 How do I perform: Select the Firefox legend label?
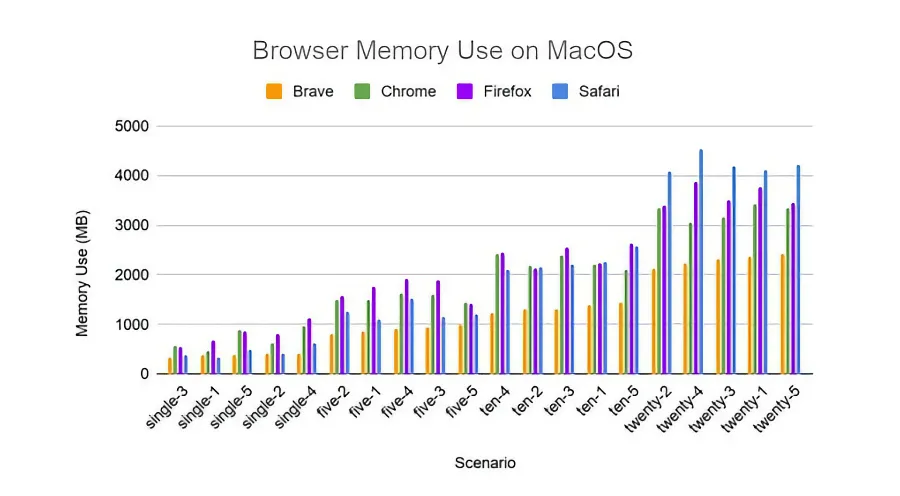point(506,92)
